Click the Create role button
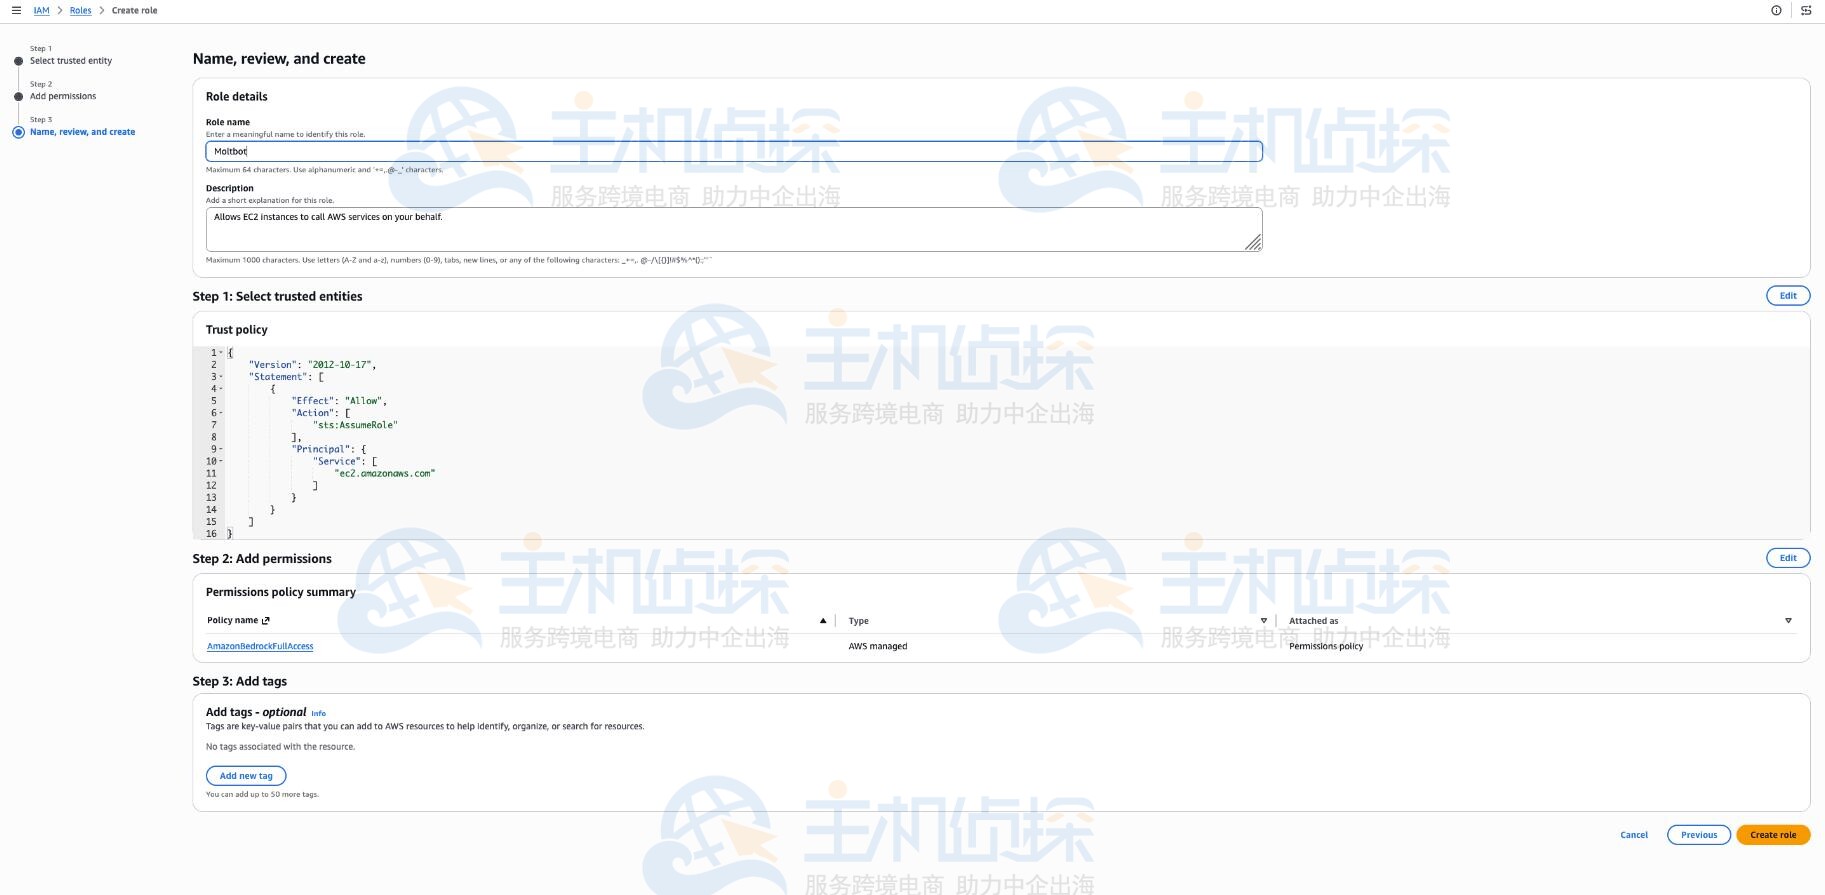Screen dimensions: 1825x895 (1772, 835)
